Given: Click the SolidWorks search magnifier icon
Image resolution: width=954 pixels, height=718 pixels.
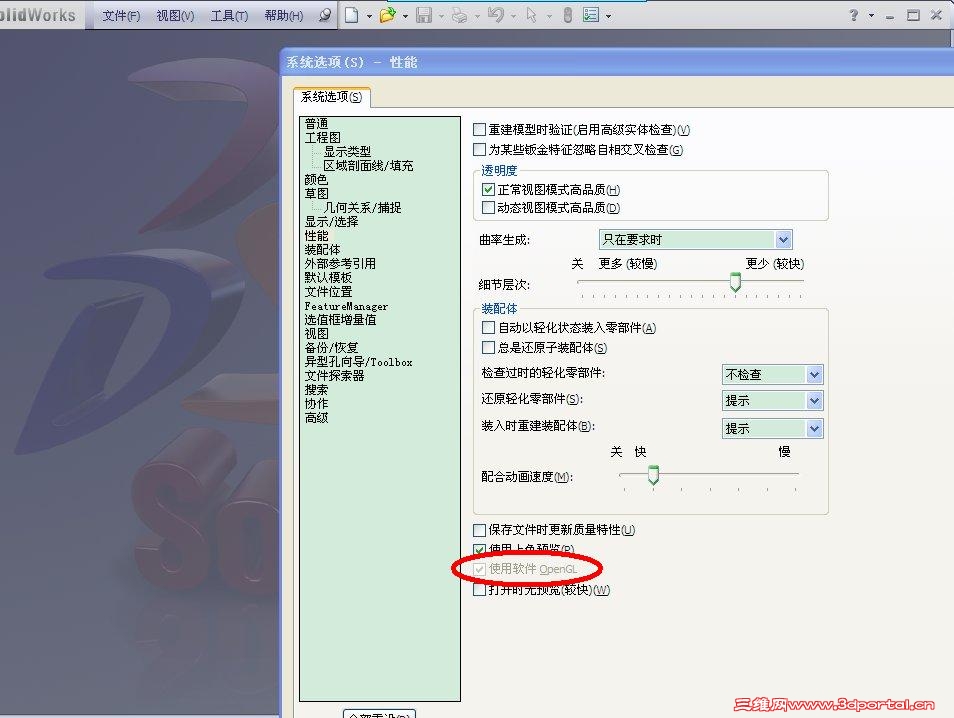Looking at the screenshot, I should 325,15.
